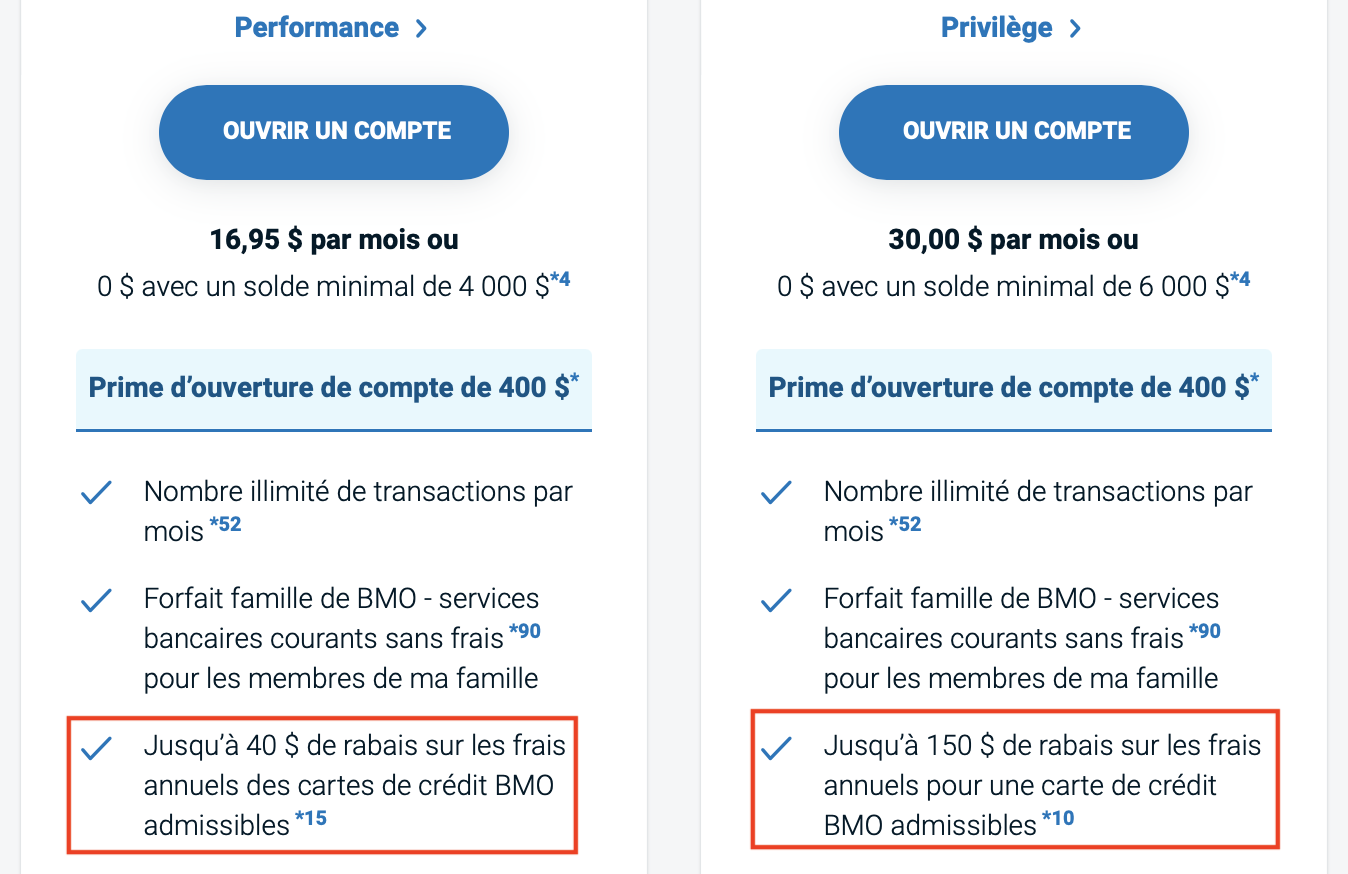Click the checkmark beside 150 $ rabais
This screenshot has width=1348, height=874.
[x=776, y=748]
